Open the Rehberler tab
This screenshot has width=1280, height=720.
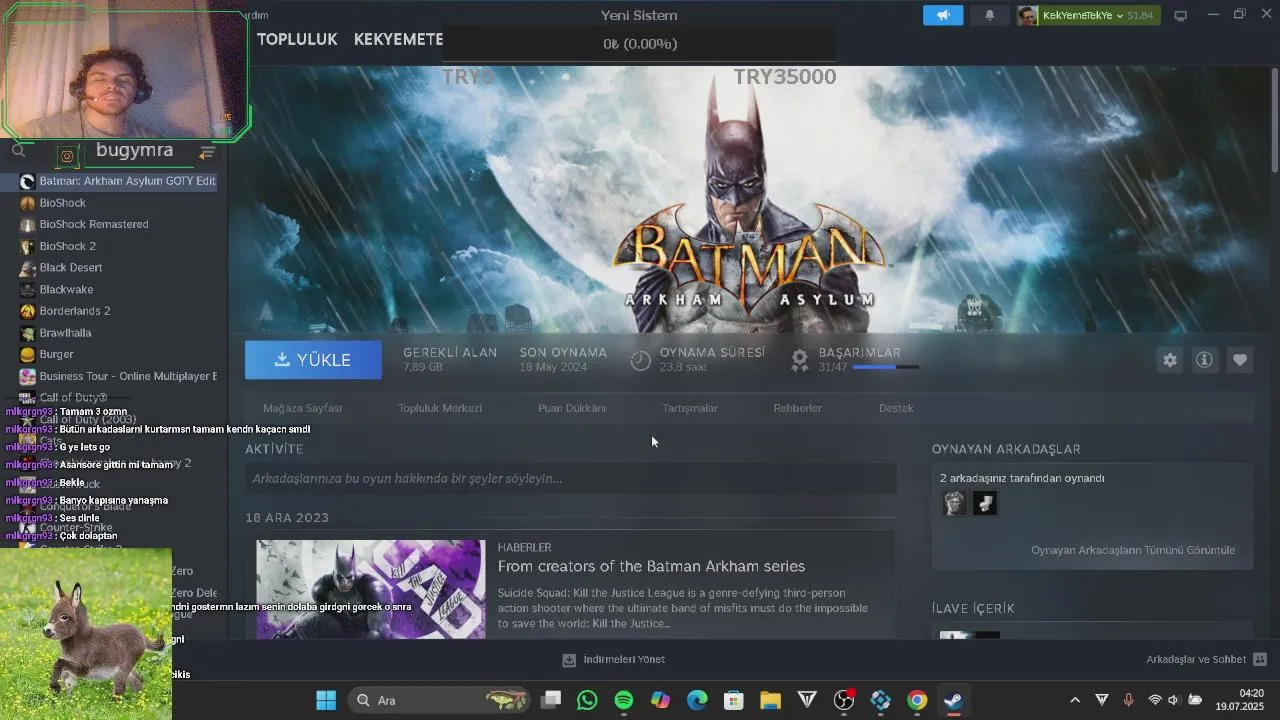[x=798, y=408]
